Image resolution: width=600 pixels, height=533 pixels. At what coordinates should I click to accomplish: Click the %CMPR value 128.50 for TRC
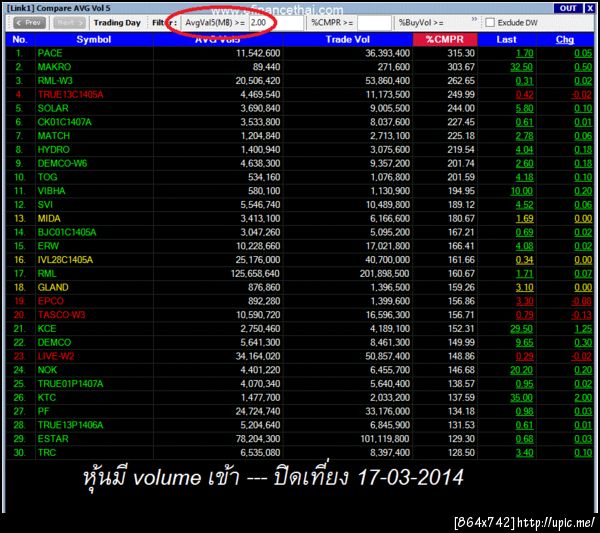461,453
